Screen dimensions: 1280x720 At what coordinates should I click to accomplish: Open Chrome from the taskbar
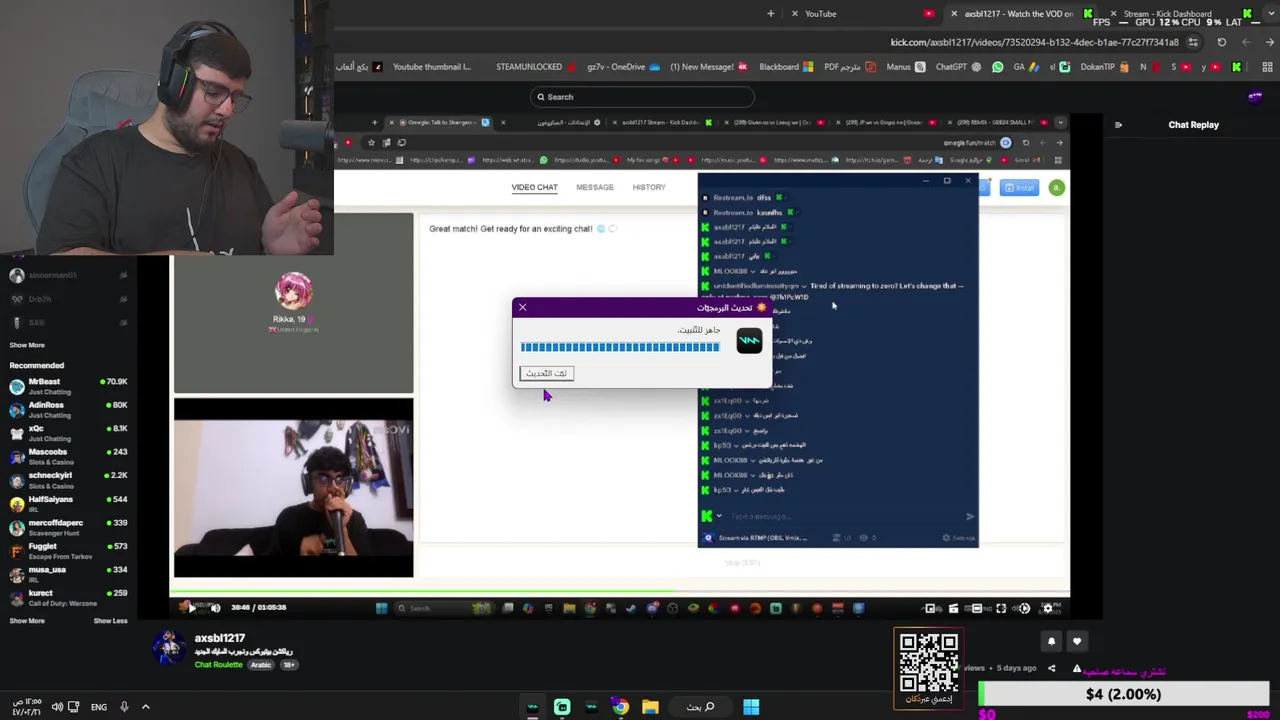[x=620, y=707]
